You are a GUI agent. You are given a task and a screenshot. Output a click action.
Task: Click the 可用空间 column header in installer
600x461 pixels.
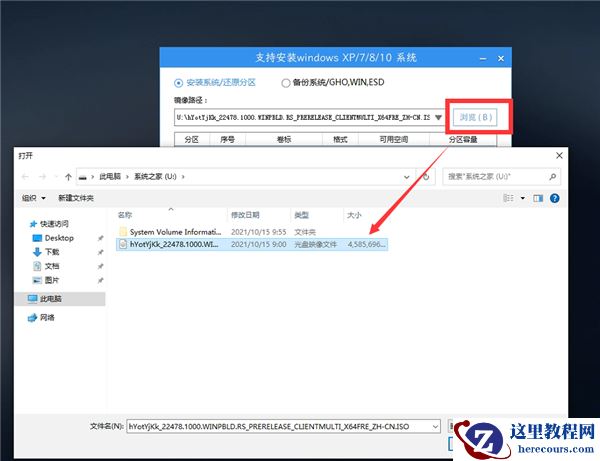click(x=394, y=140)
